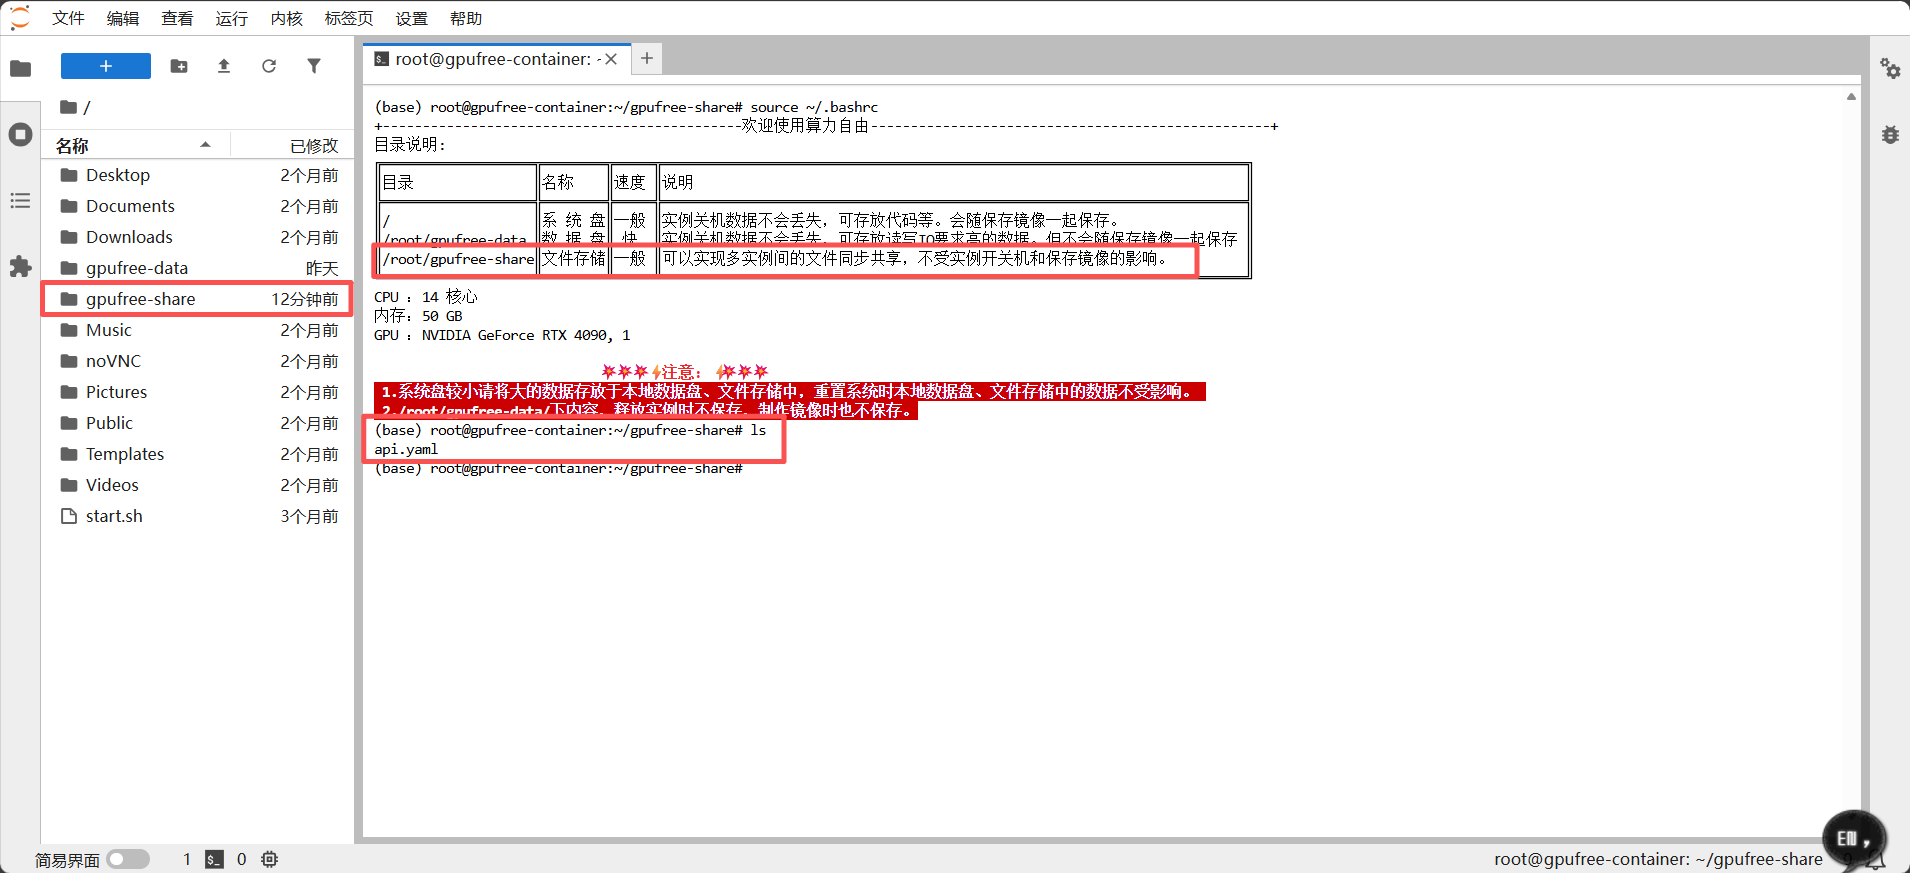Select the Desktop folder
The image size is (1910, 873).
click(x=198, y=175)
